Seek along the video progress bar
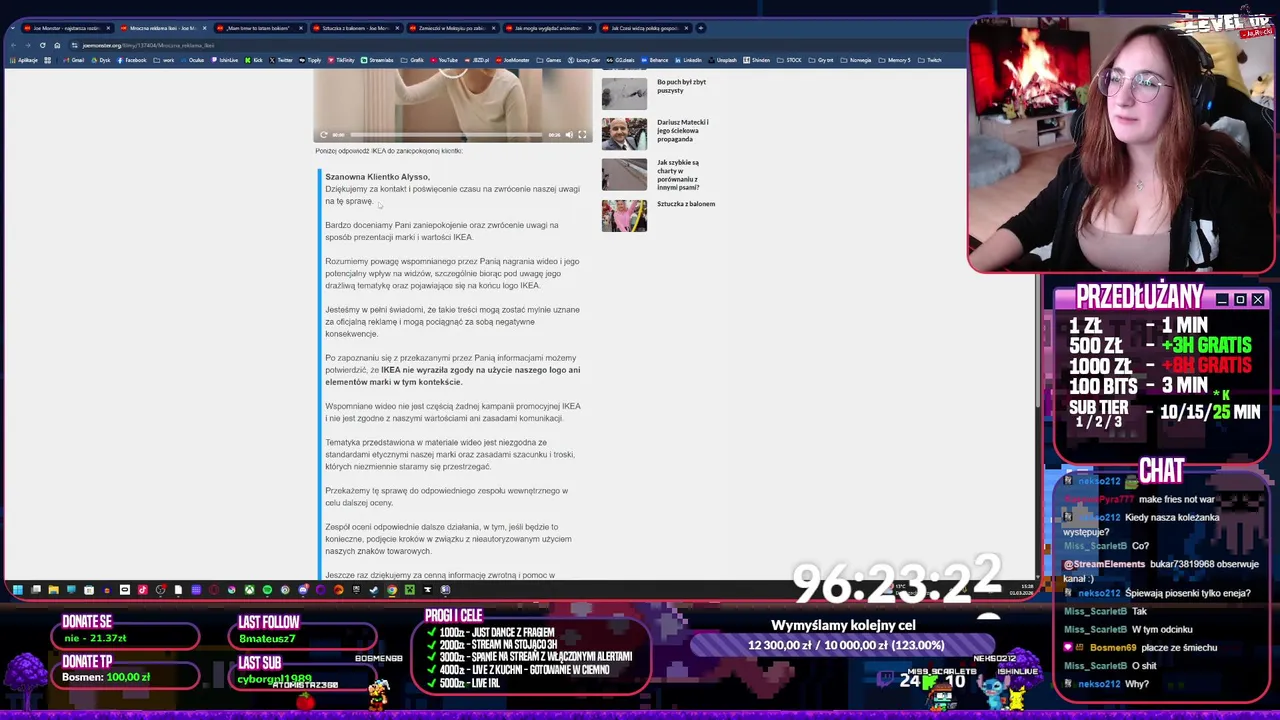The image size is (1280, 720). [x=446, y=134]
